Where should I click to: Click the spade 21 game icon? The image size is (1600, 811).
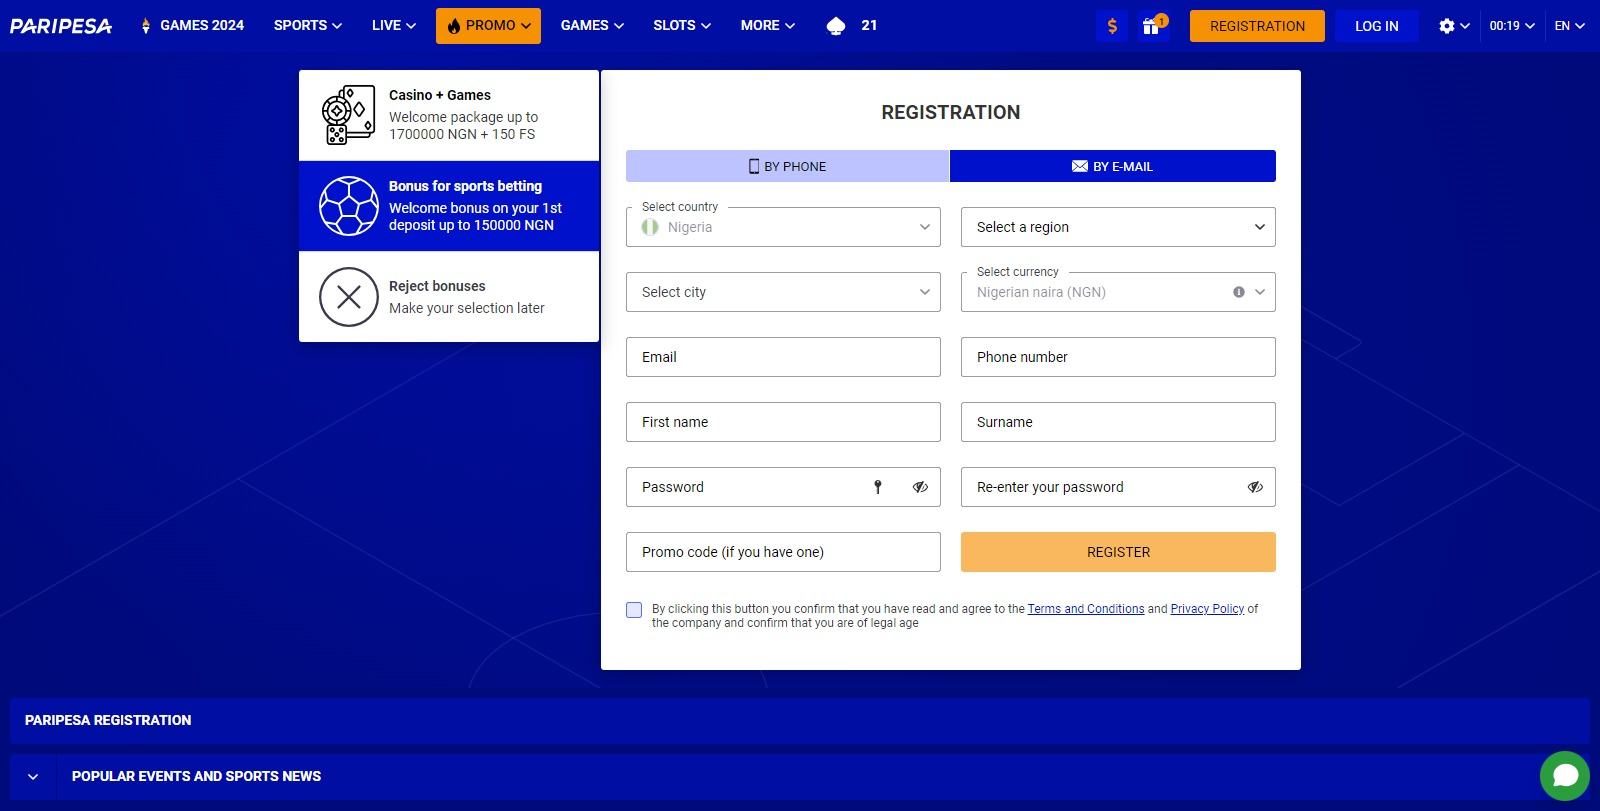pos(852,26)
